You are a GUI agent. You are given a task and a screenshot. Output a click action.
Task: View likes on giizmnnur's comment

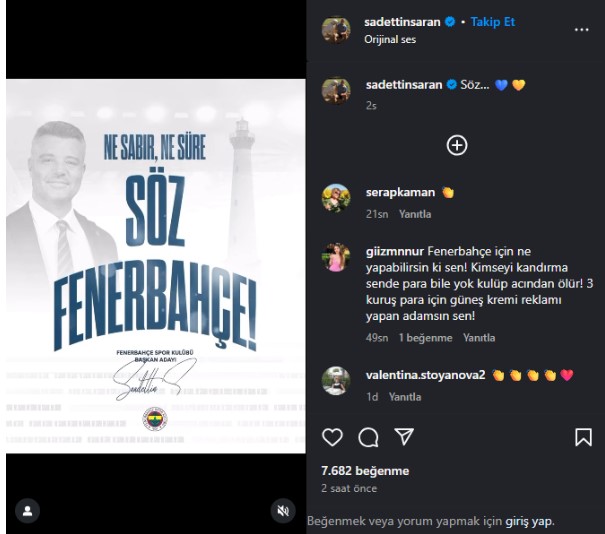(x=425, y=338)
